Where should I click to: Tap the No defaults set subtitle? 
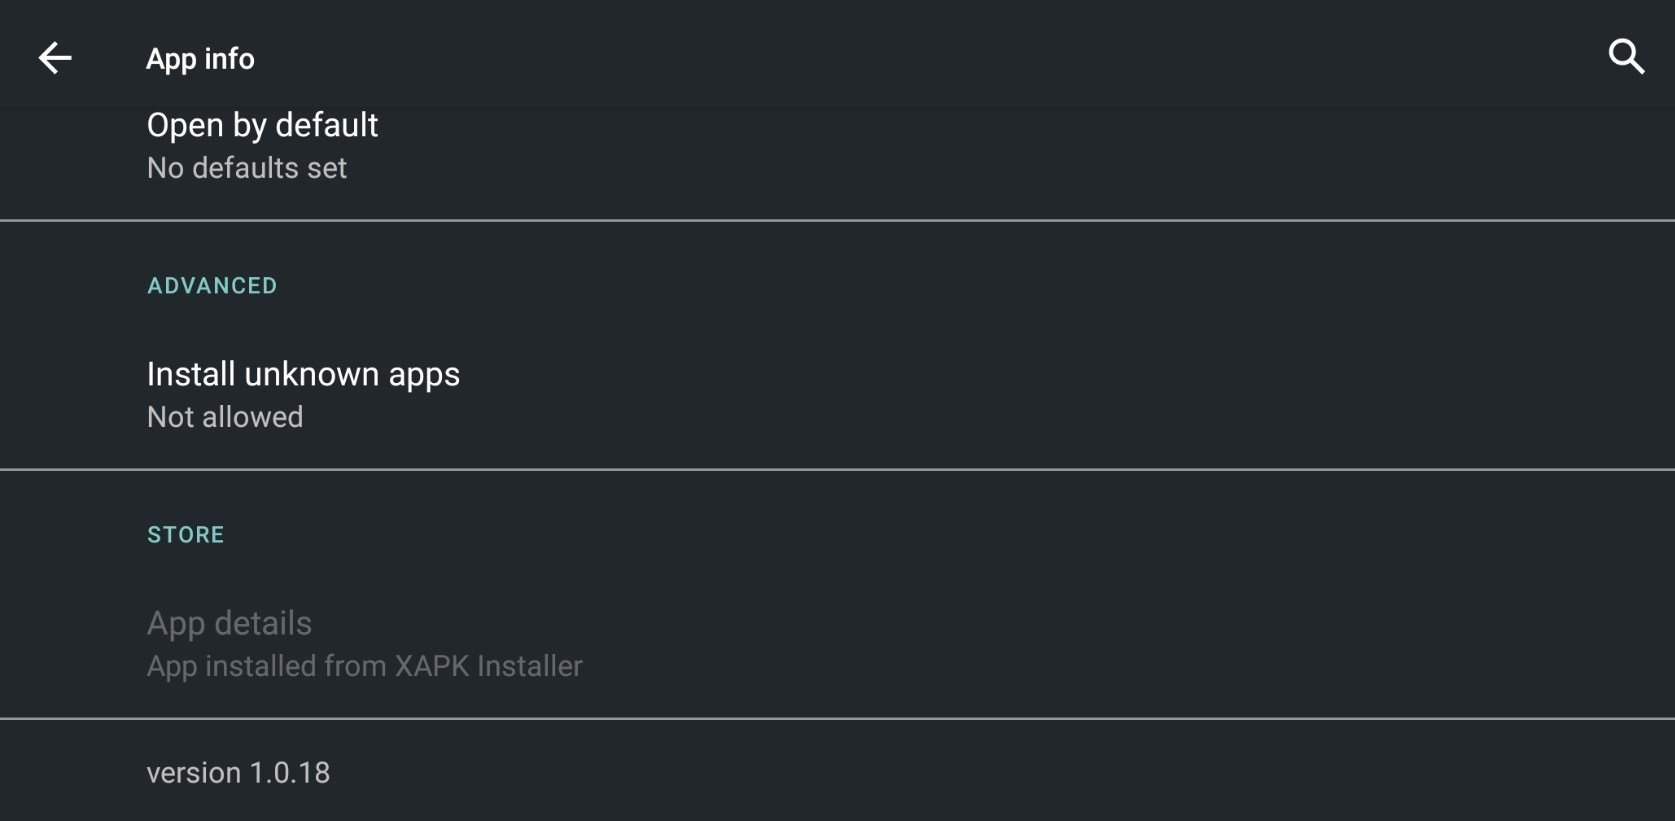coord(247,168)
